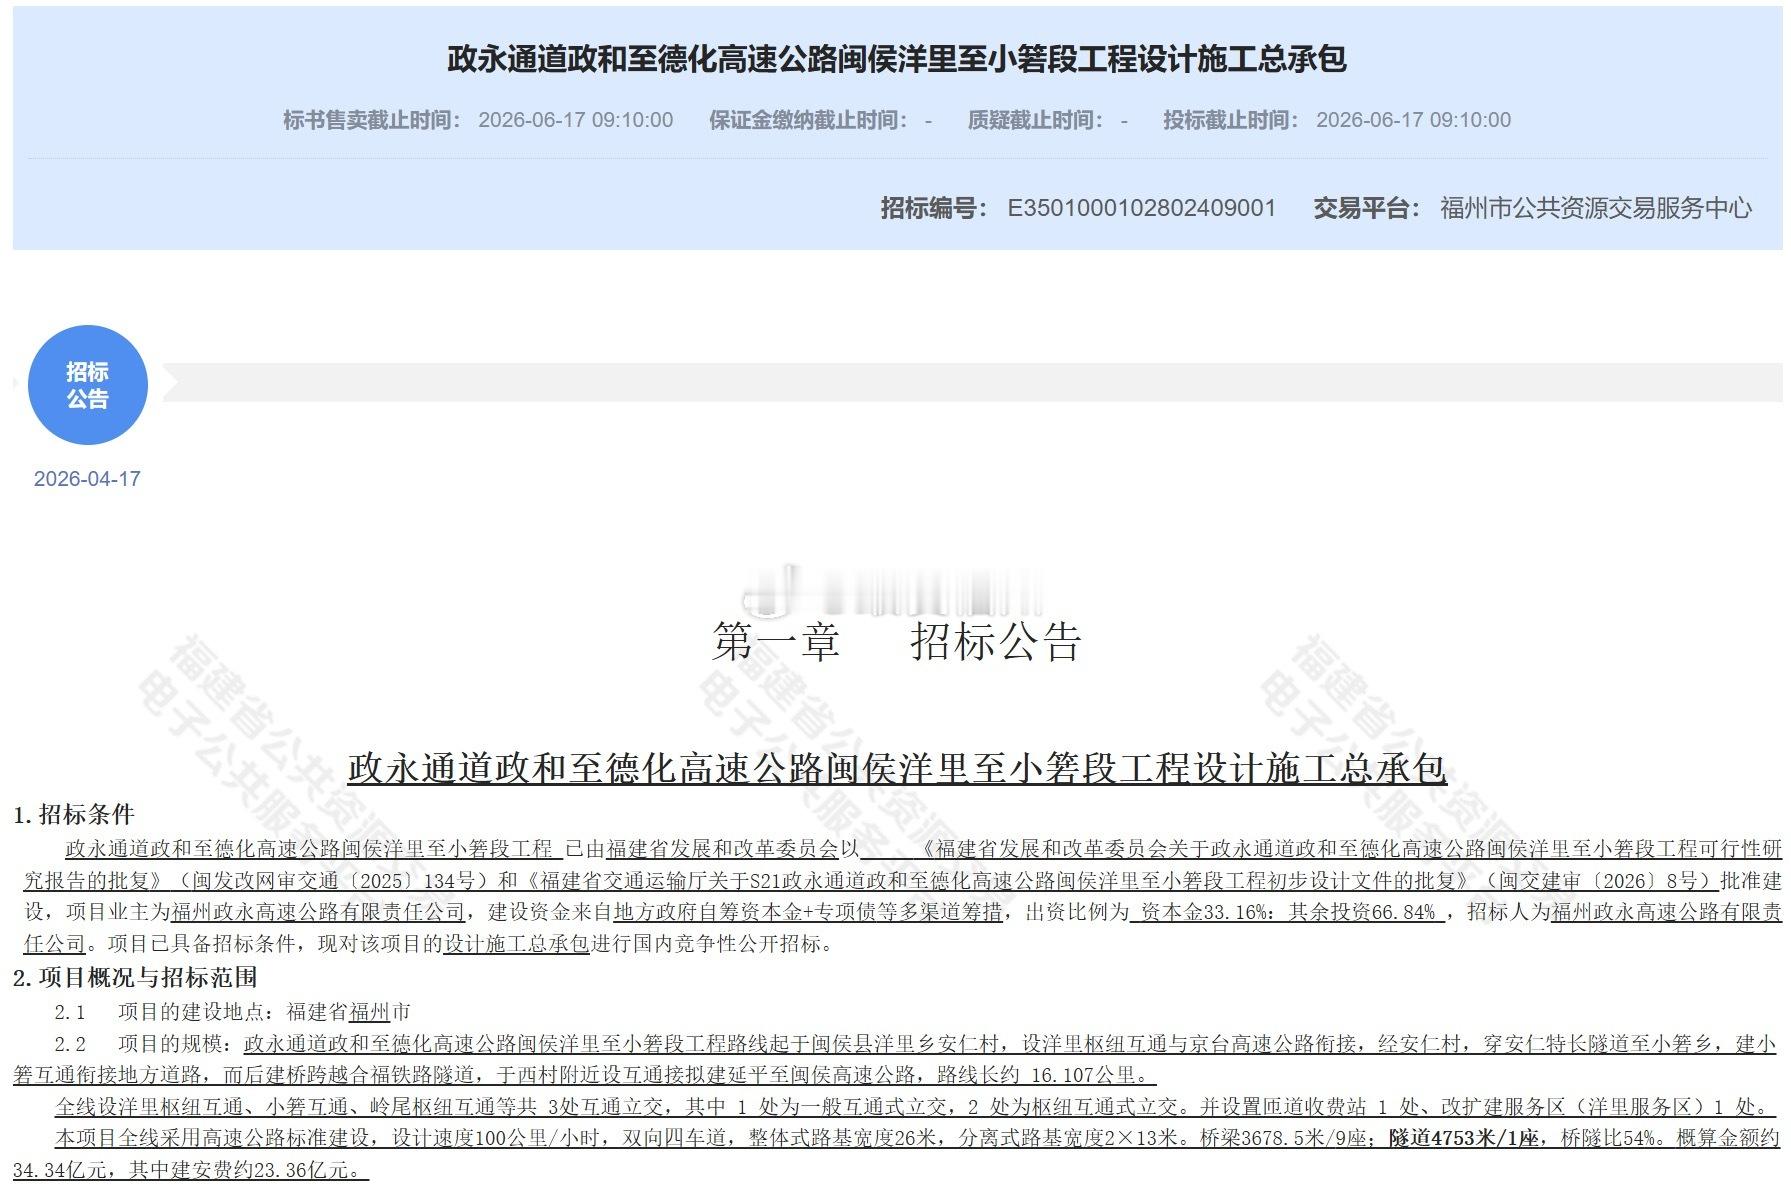Click the section heading 2.项目概况与招标范围
The width and height of the screenshot is (1791, 1185).
(135, 978)
